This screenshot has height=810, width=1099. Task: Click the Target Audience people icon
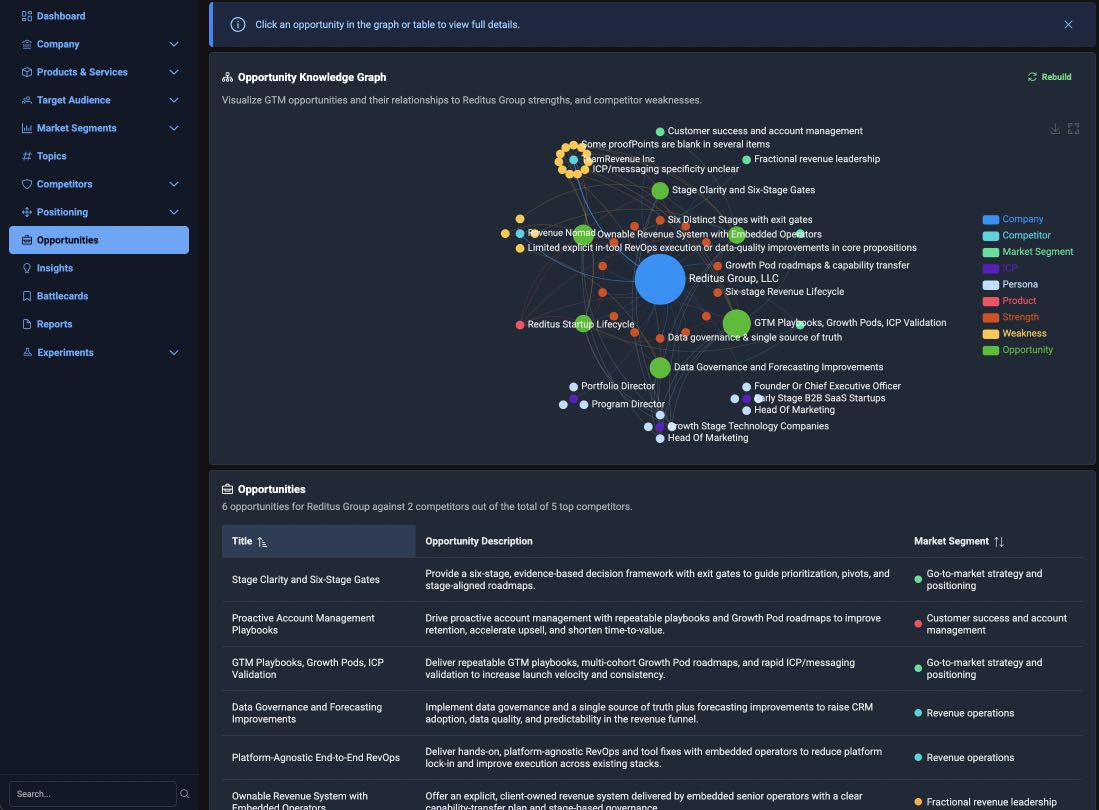pyautogui.click(x=27, y=100)
